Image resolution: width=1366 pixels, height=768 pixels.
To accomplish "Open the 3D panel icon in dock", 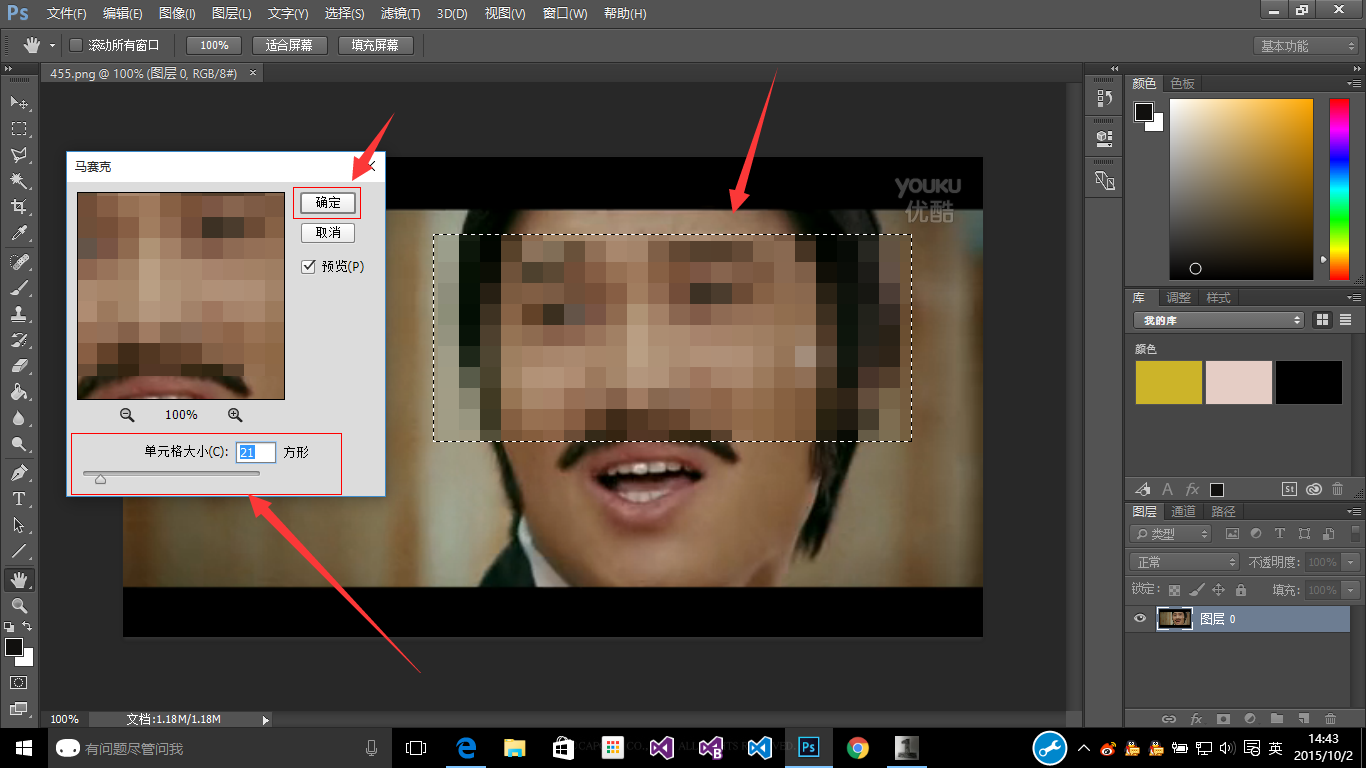I will coord(1104,137).
